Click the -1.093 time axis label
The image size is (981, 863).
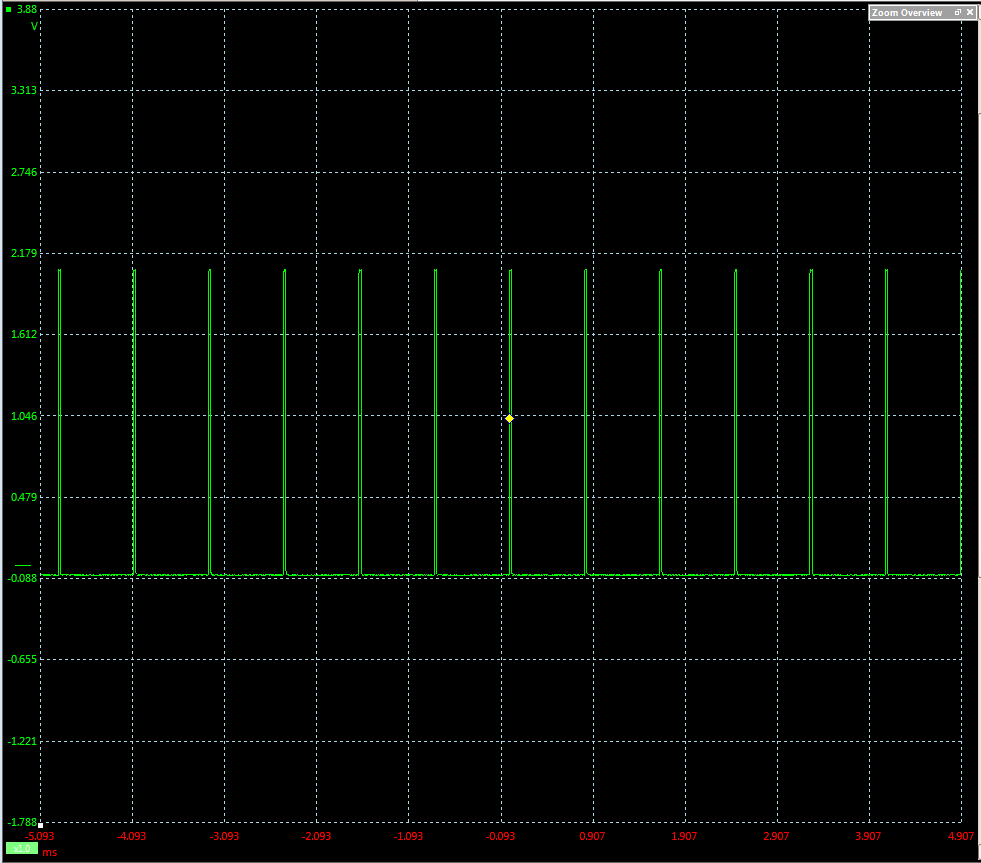(x=408, y=836)
